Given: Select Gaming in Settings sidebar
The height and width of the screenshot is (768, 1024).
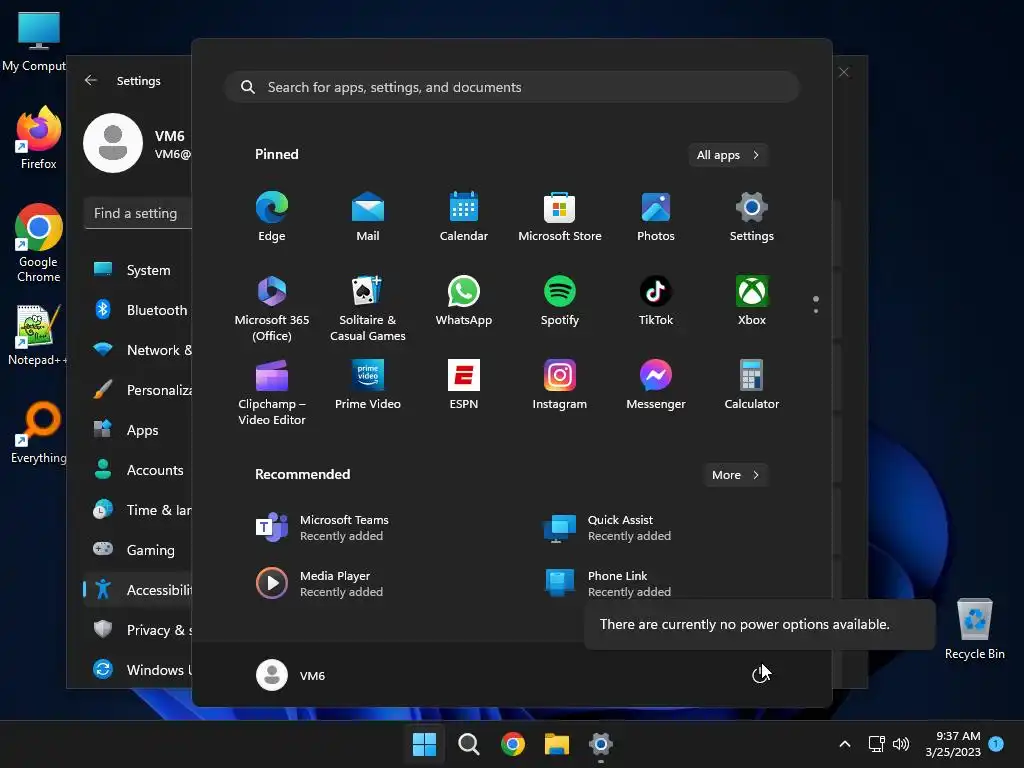Looking at the screenshot, I should [x=138, y=550].
